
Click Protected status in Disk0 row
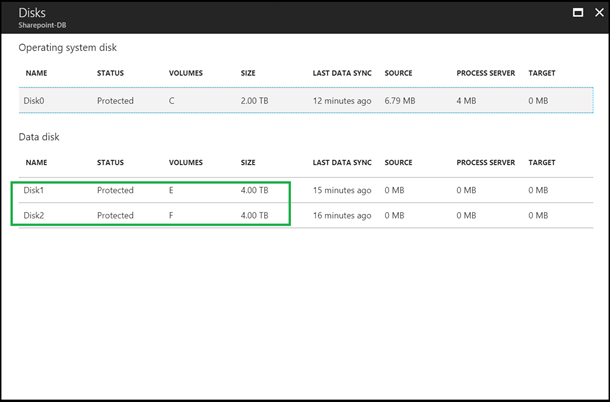[115, 101]
